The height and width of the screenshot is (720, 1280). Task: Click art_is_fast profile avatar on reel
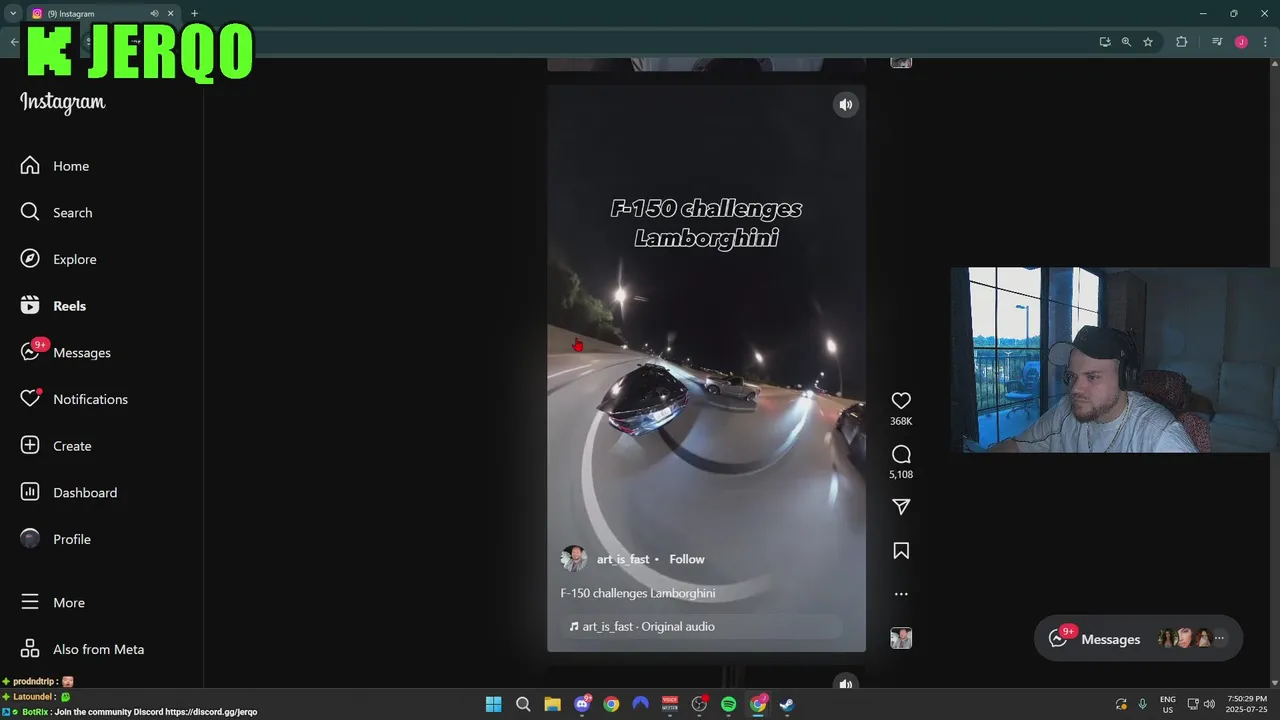pos(574,559)
